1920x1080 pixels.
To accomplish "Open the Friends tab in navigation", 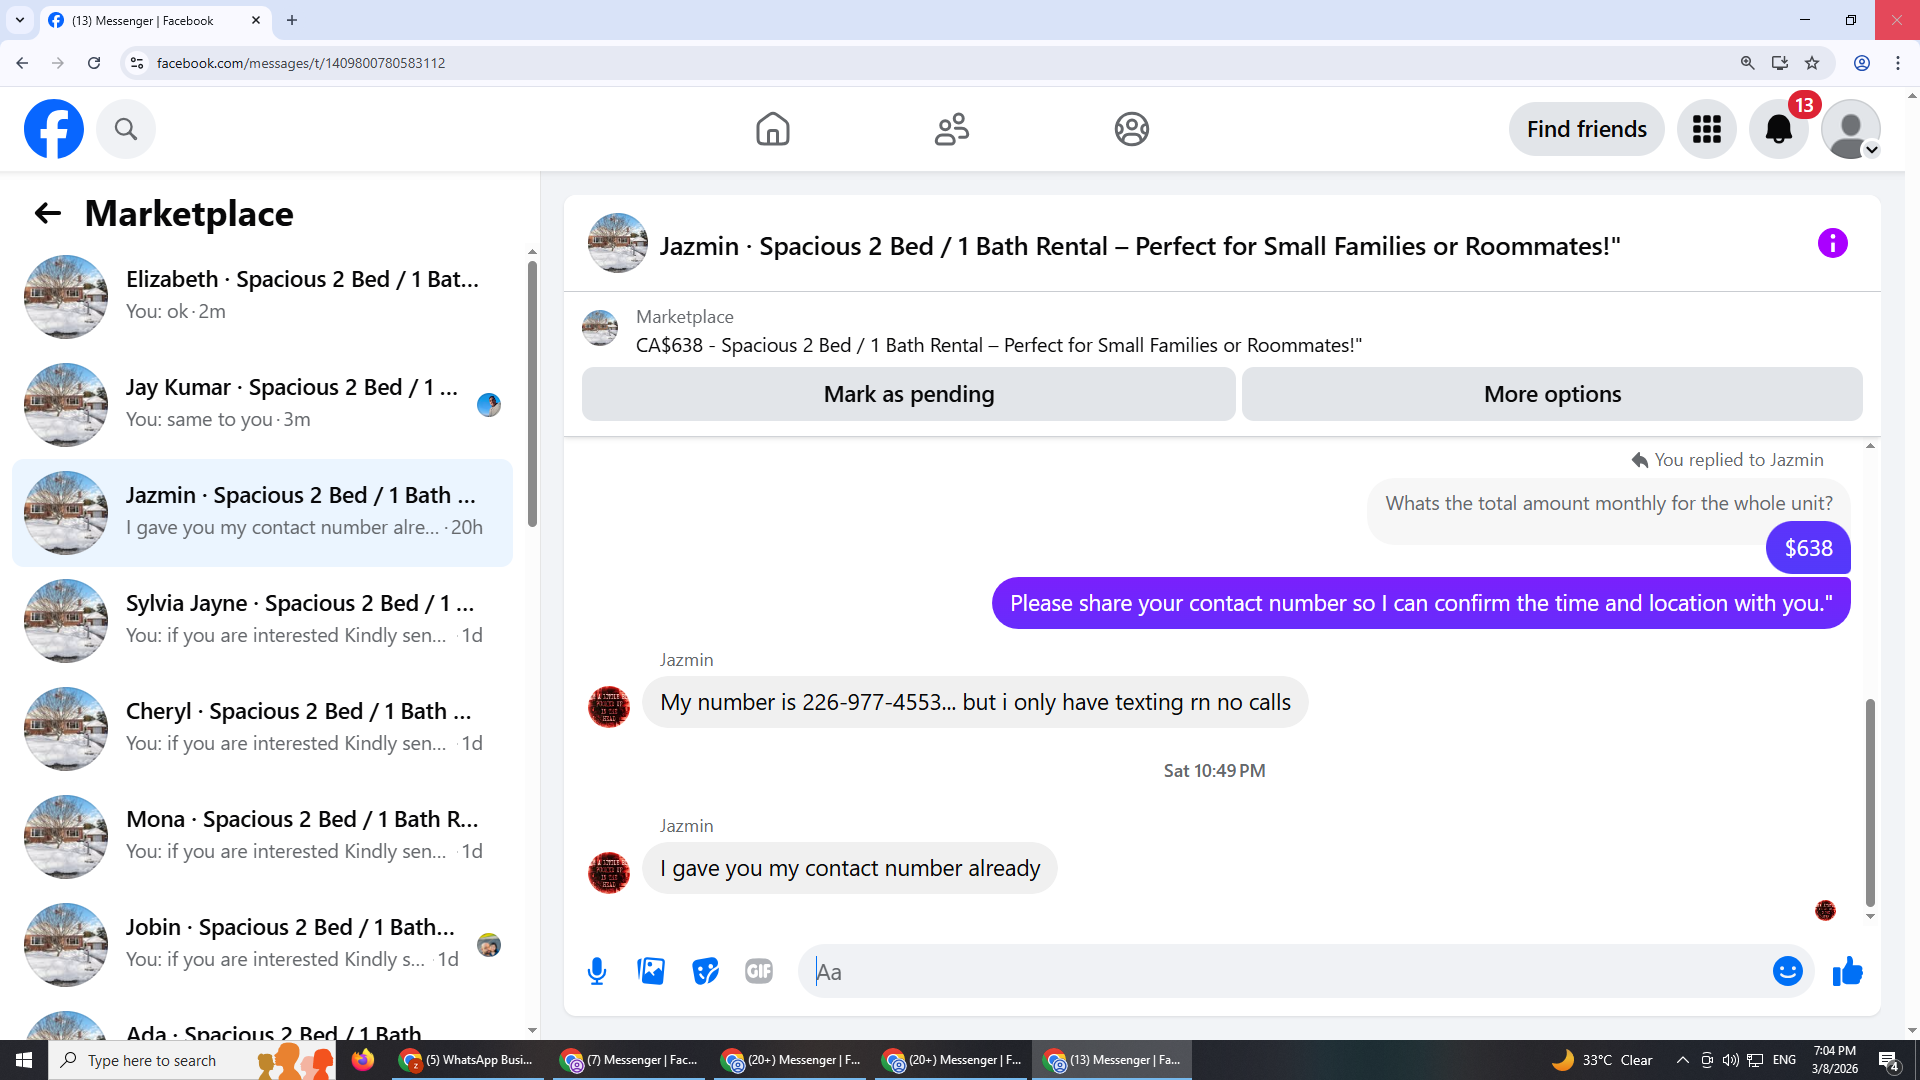I will click(951, 129).
